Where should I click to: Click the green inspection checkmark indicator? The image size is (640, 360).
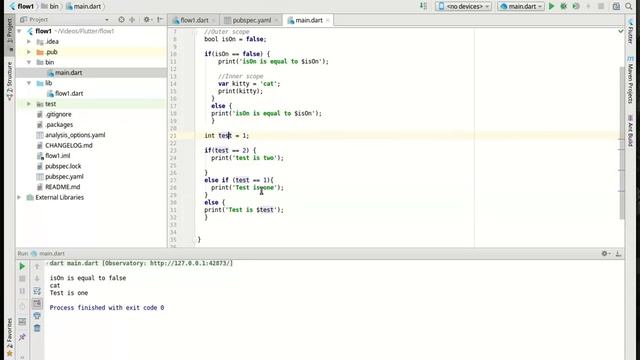621,31
